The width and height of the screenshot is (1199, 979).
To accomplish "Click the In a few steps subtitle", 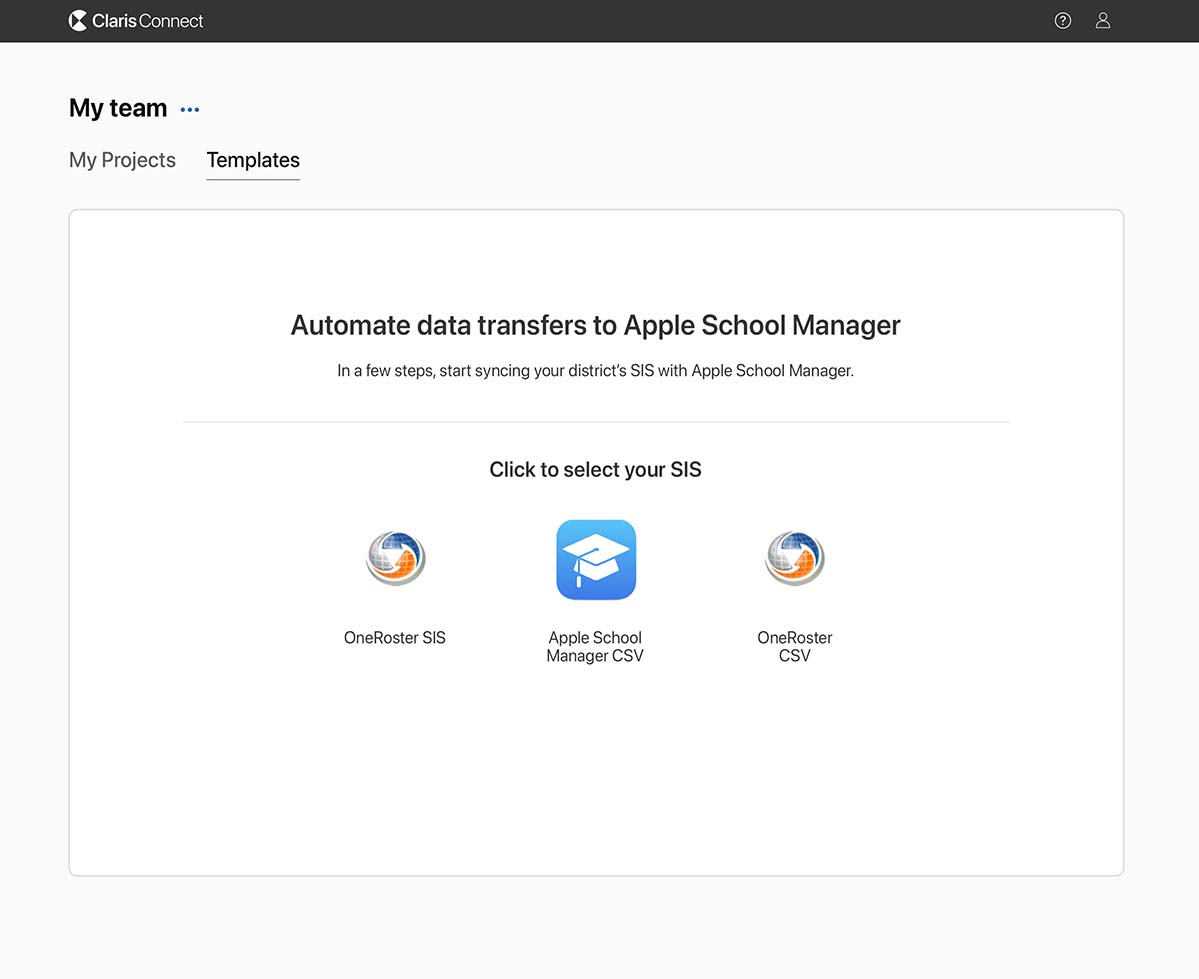I will (x=596, y=370).
